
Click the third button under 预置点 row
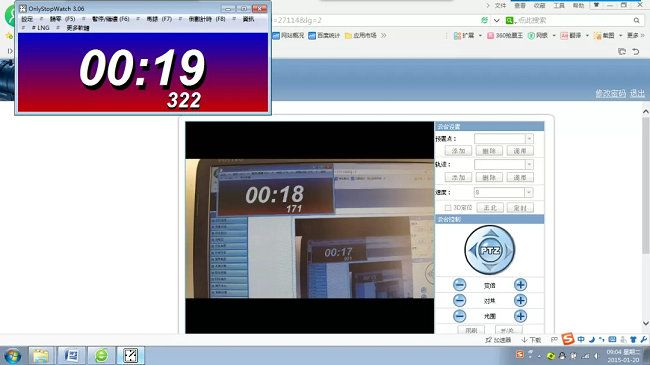[x=520, y=151]
